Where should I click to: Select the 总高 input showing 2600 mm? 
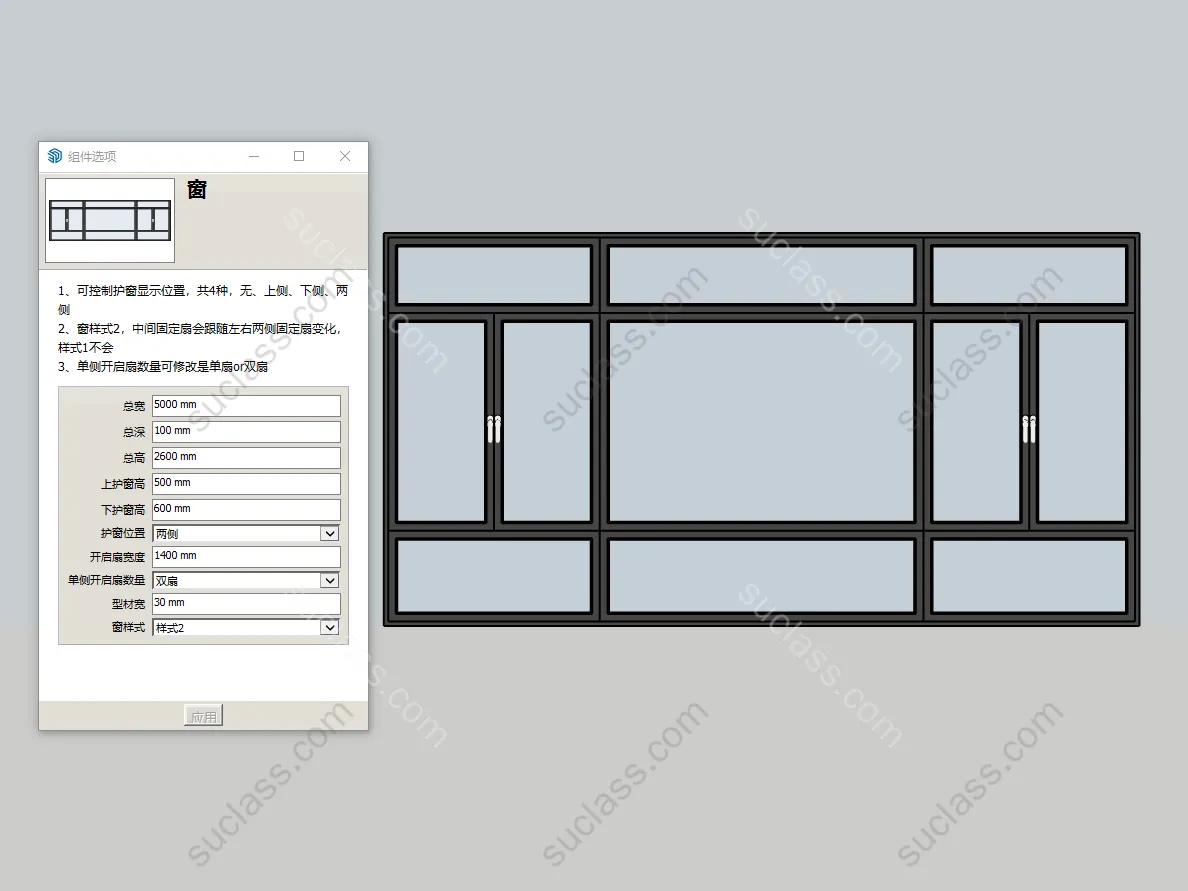(x=246, y=457)
